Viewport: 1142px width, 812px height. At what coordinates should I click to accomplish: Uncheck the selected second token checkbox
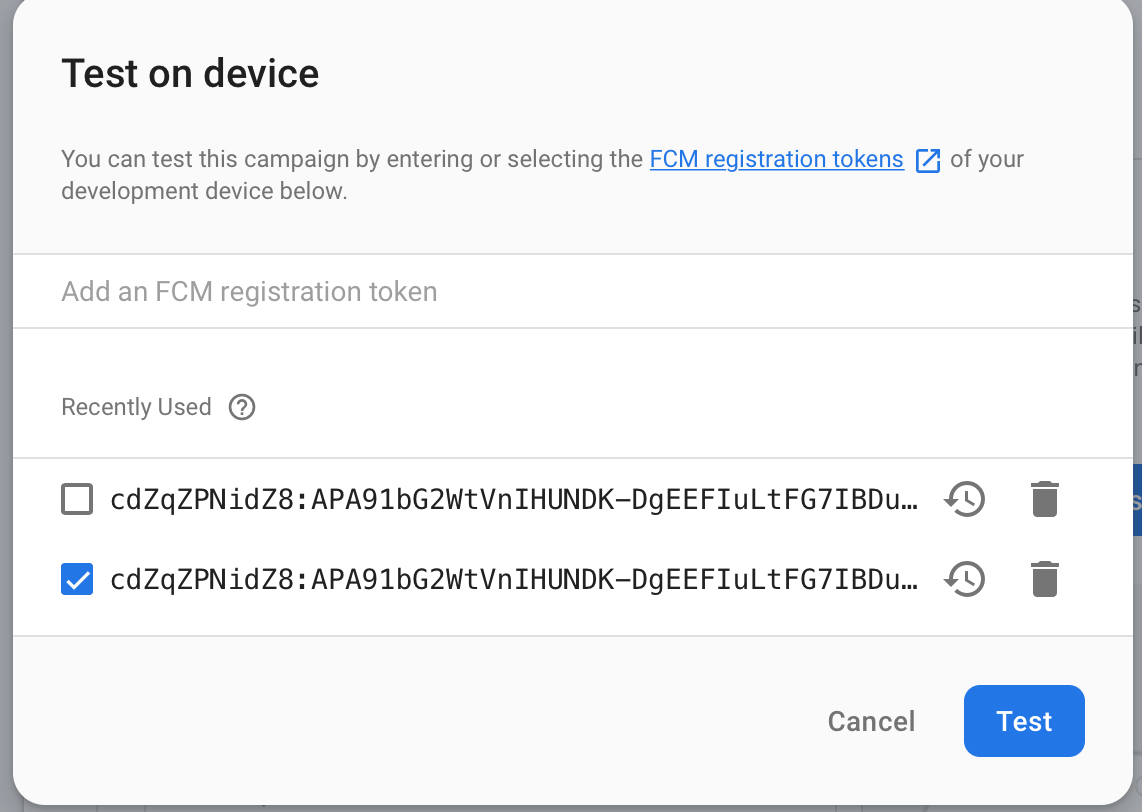(x=77, y=579)
